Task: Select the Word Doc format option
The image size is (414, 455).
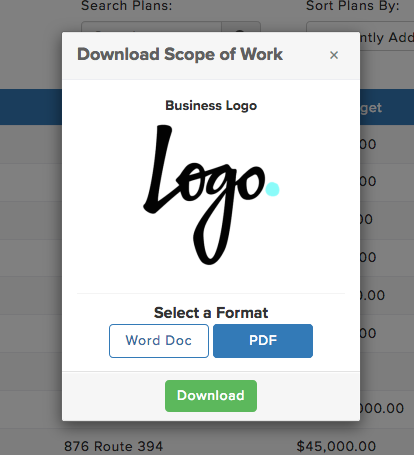Action: (x=159, y=341)
